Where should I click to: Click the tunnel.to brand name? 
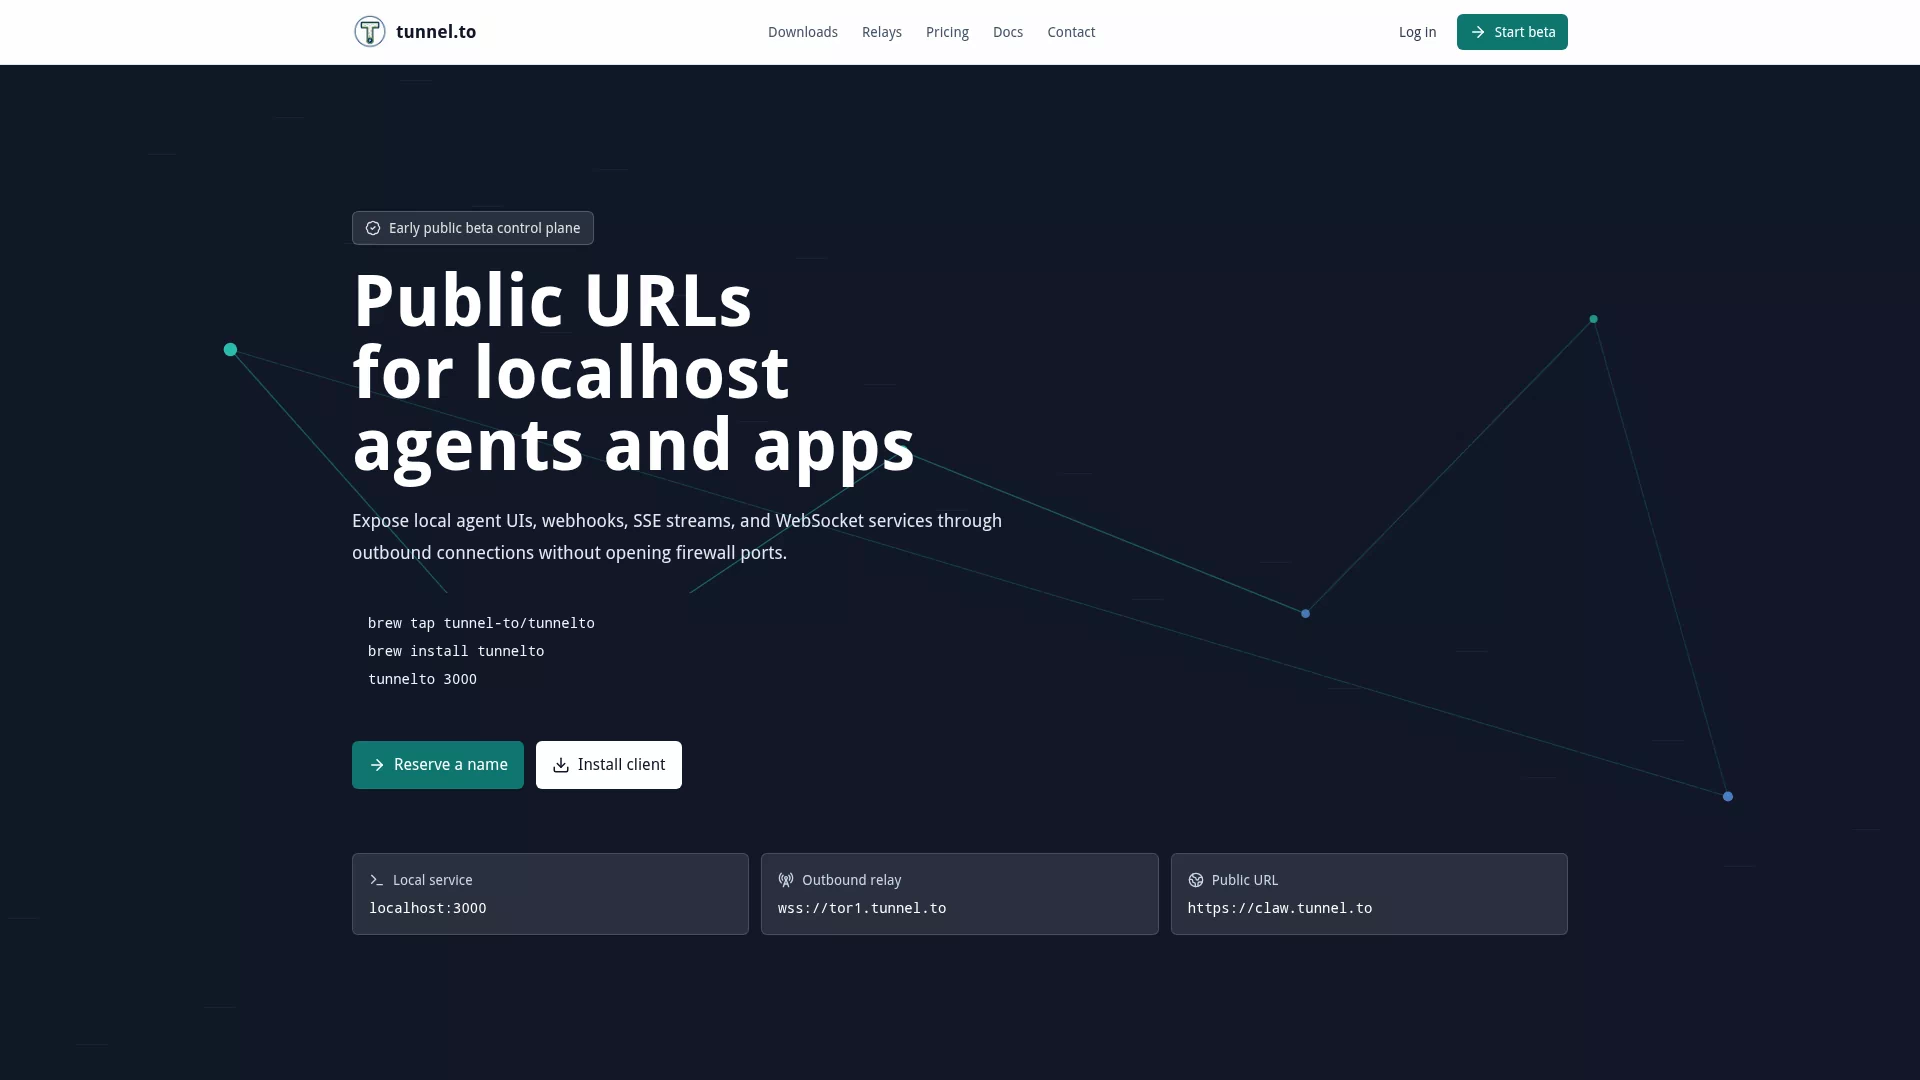tap(436, 32)
